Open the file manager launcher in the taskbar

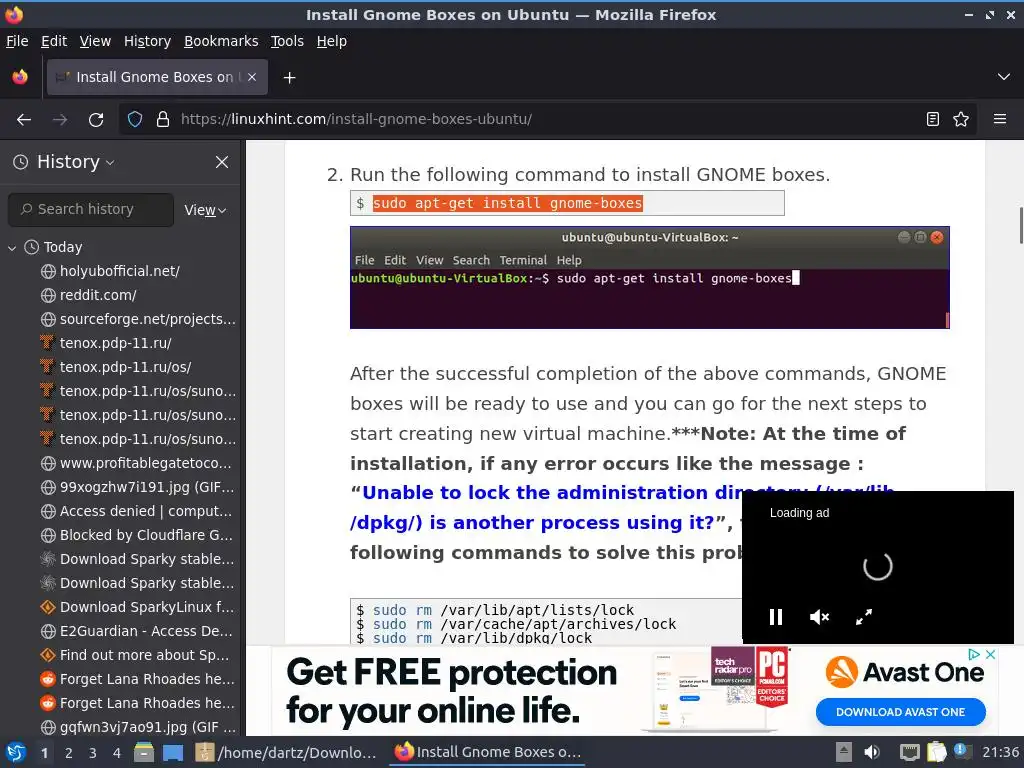coord(144,752)
